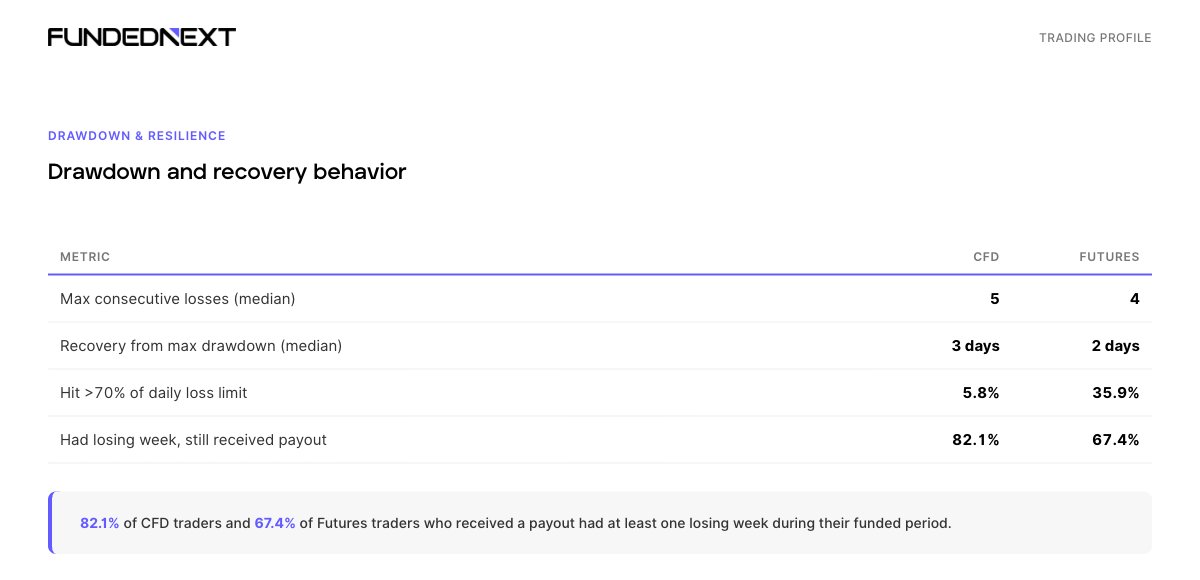Click the Metric column header

click(x=85, y=257)
